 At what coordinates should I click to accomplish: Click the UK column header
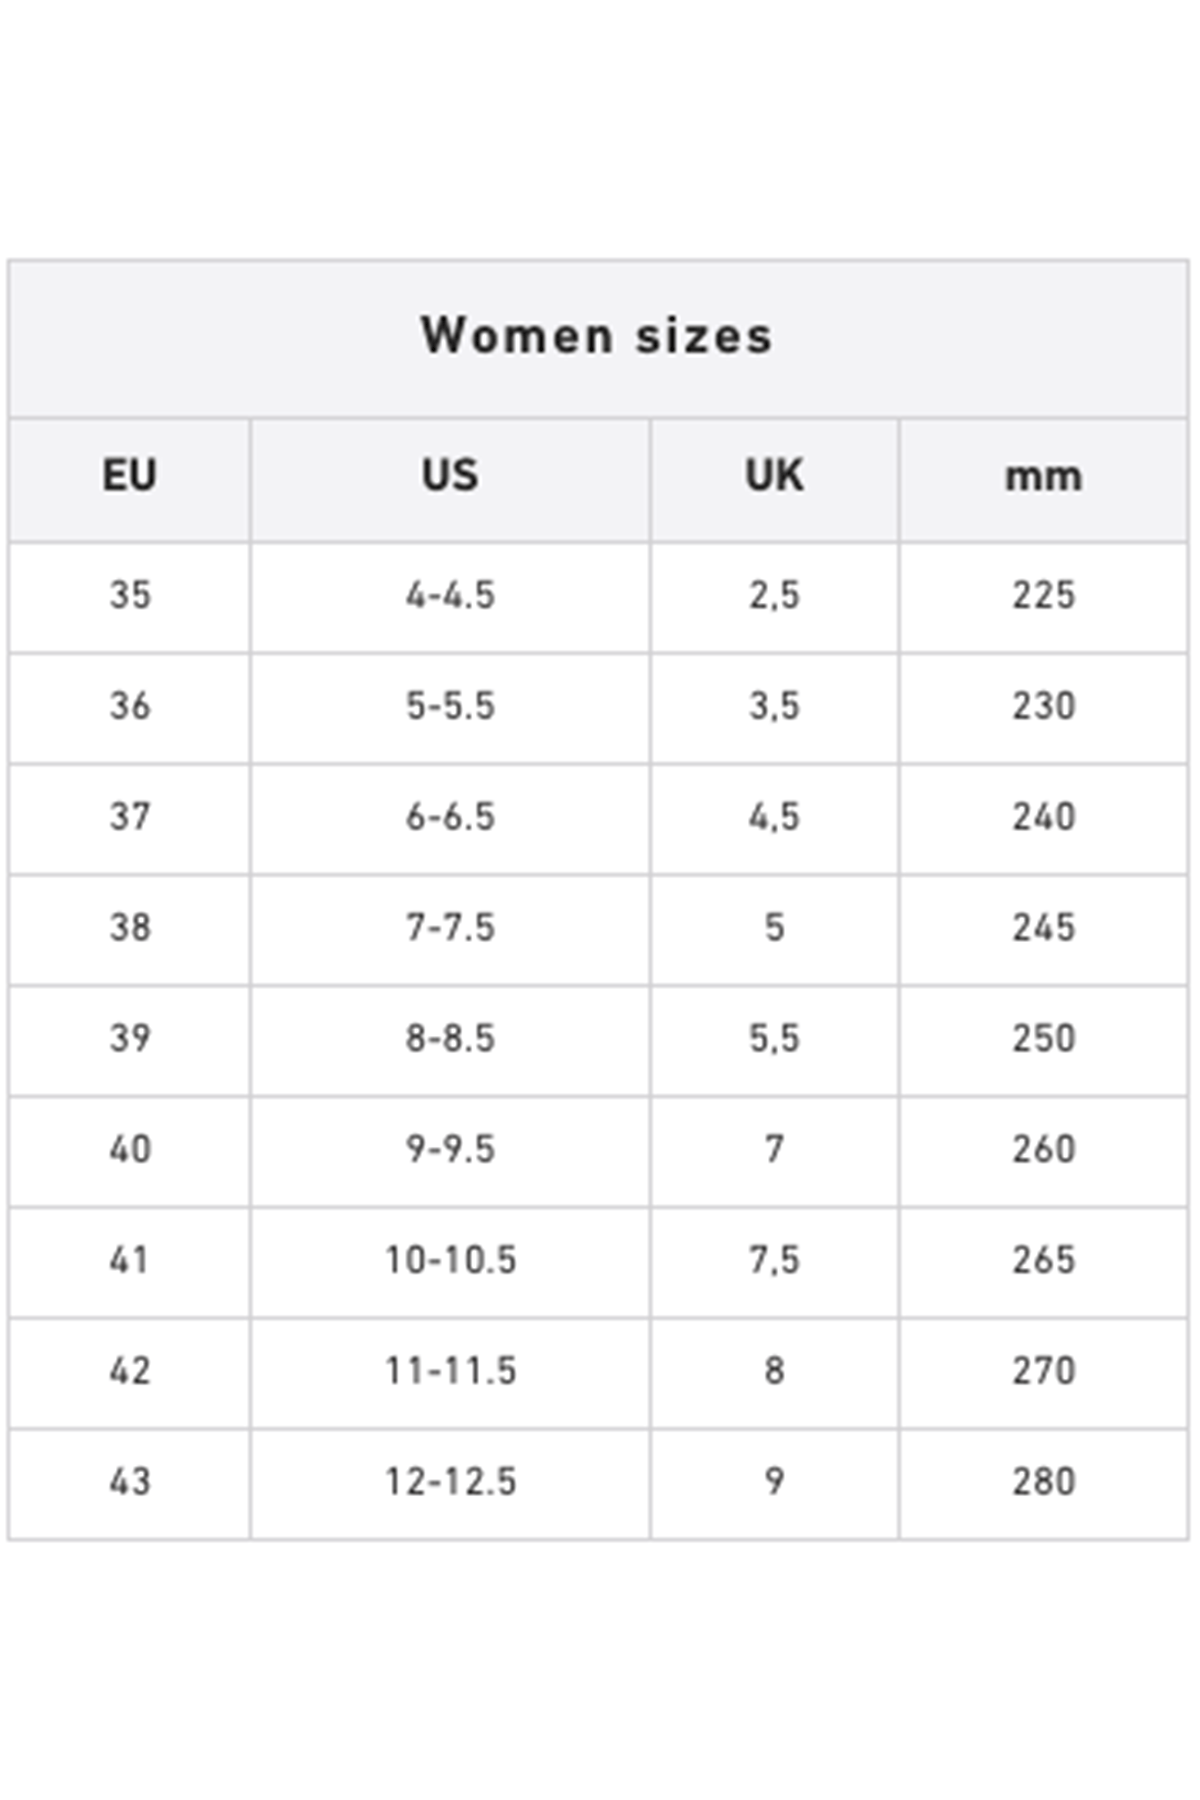pos(774,476)
